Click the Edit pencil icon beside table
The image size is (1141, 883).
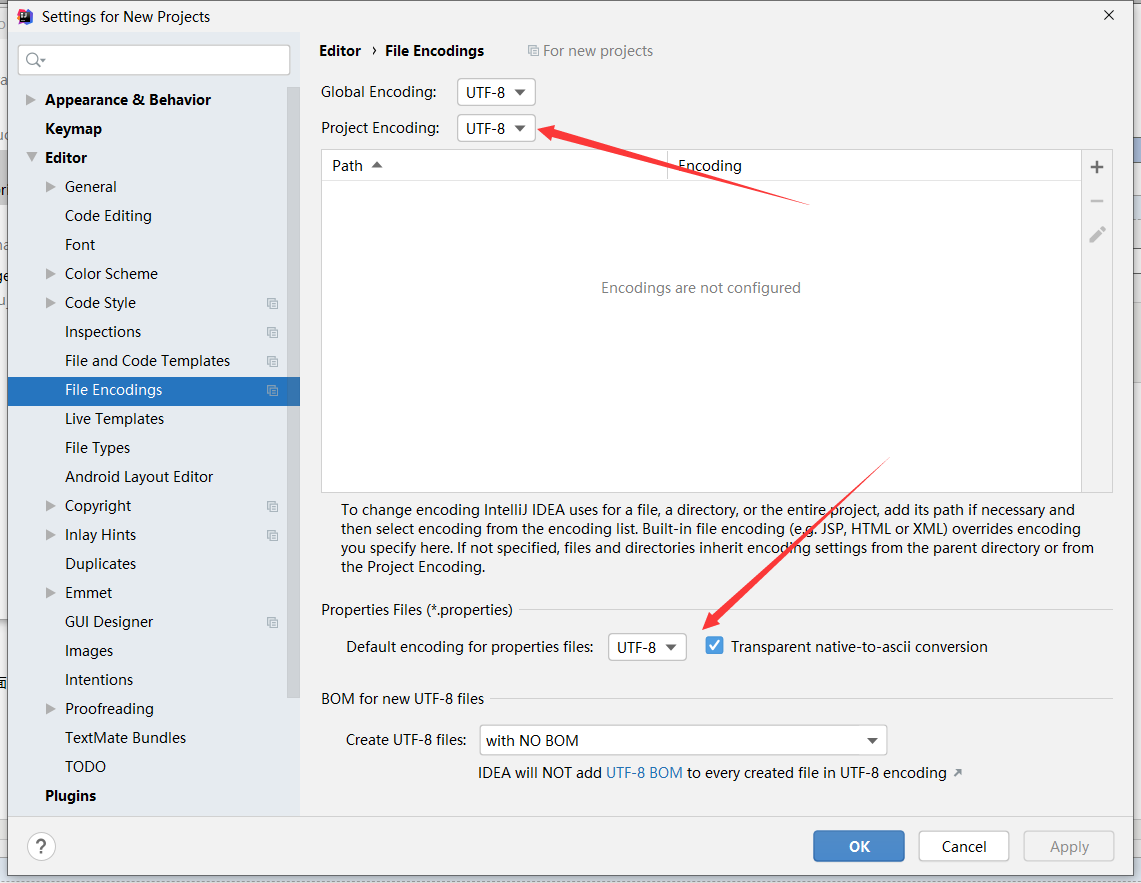(x=1097, y=234)
